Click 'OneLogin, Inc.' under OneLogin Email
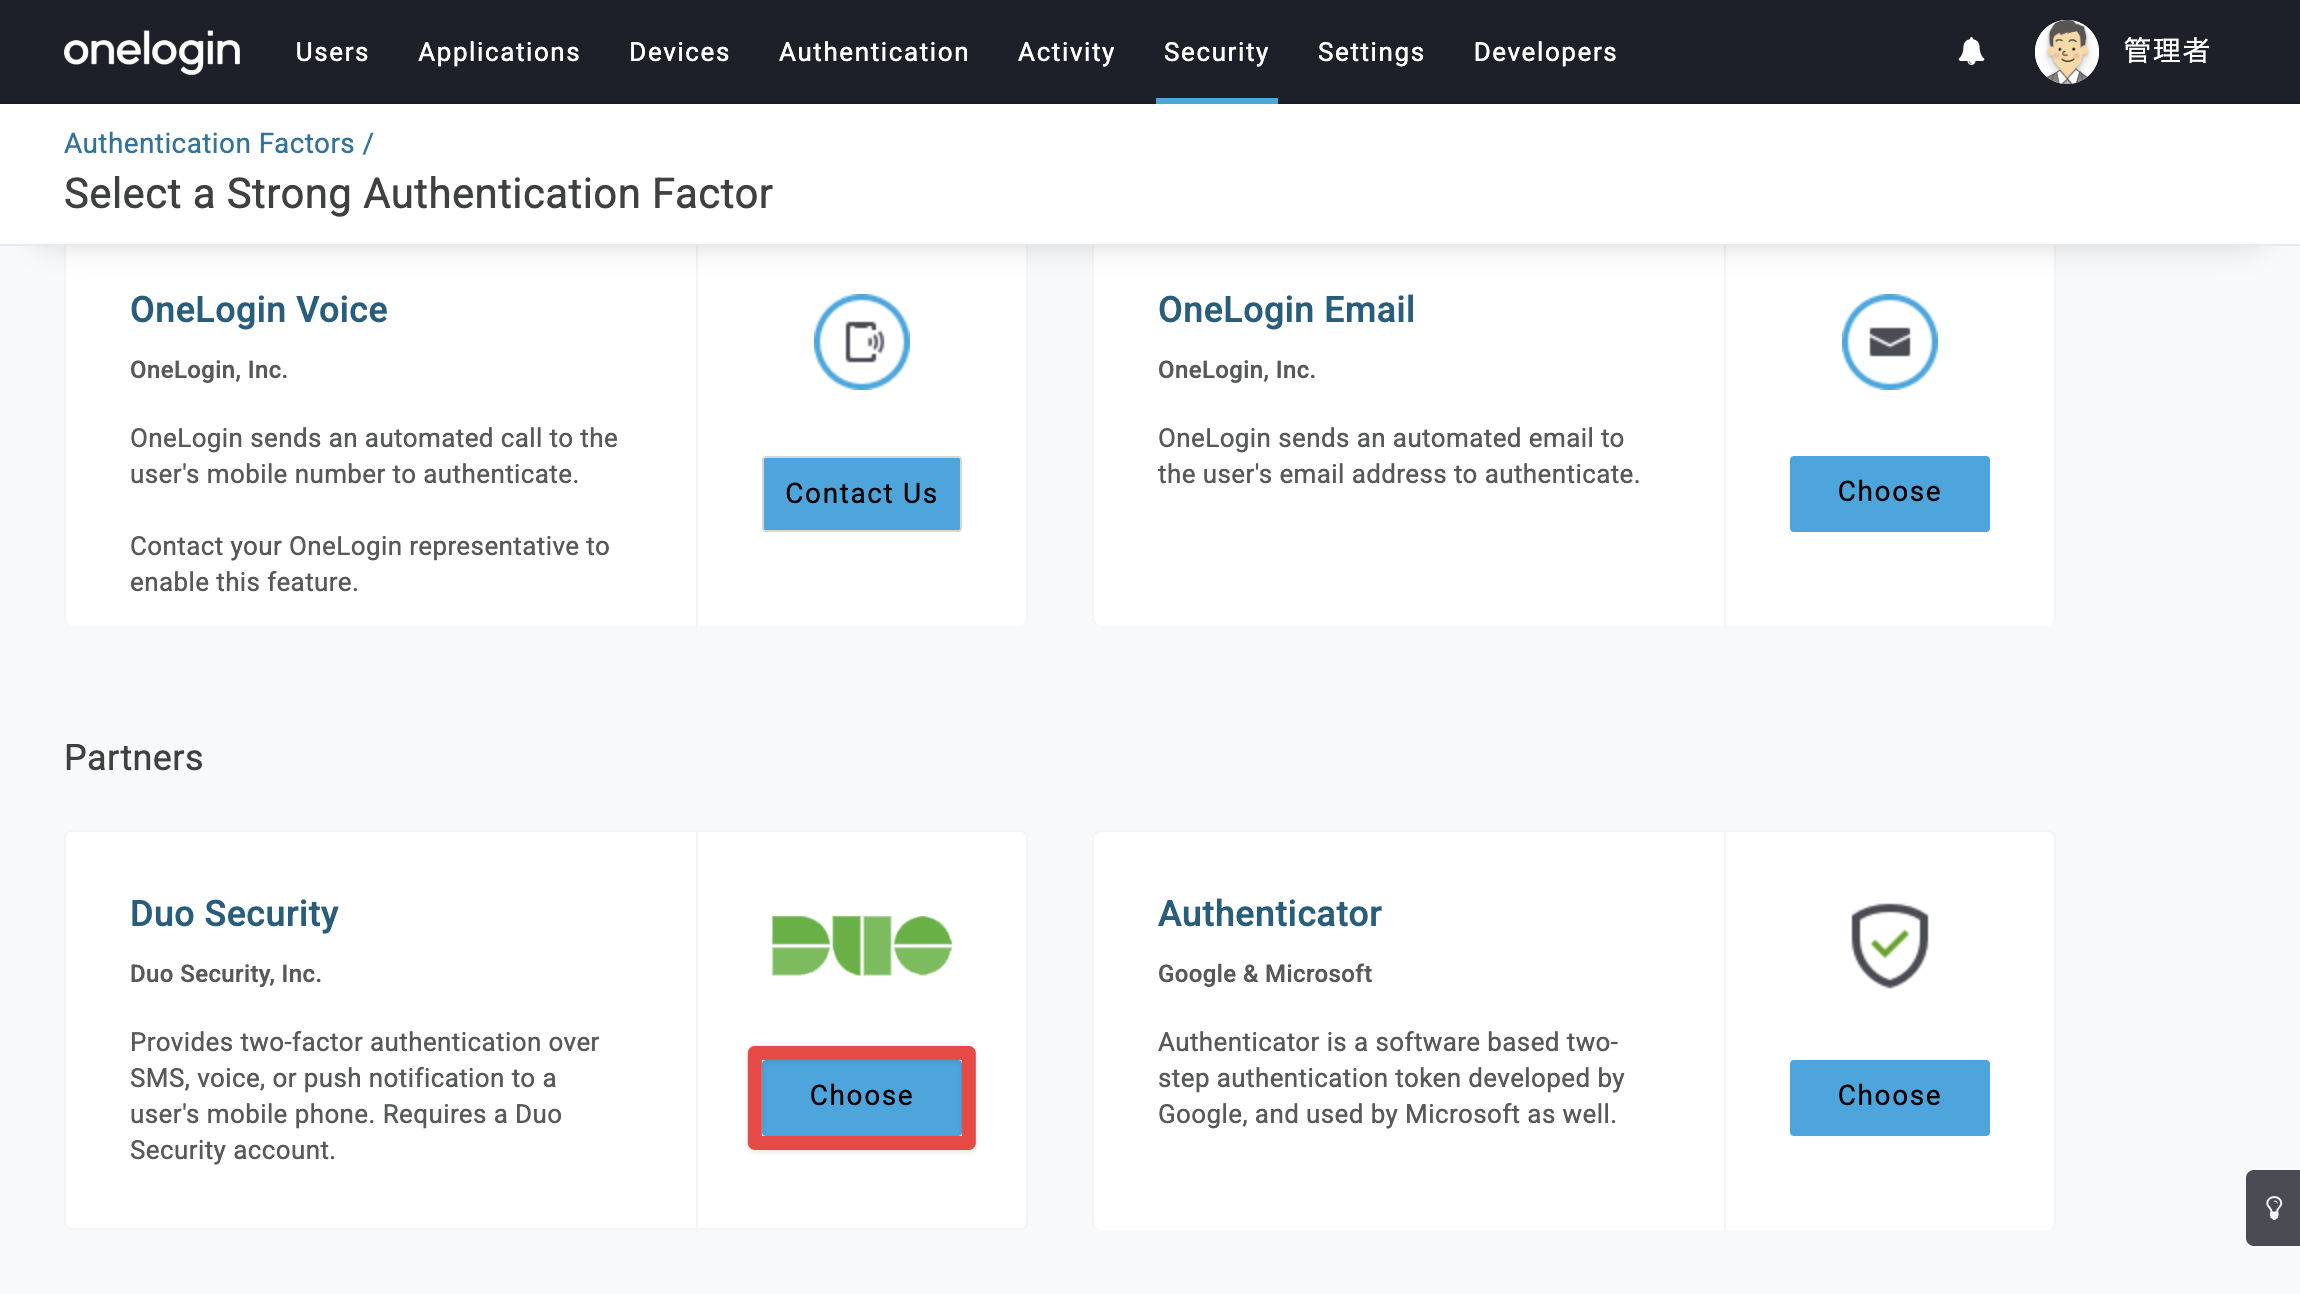Viewport: 2300px width, 1294px height. click(x=1236, y=370)
